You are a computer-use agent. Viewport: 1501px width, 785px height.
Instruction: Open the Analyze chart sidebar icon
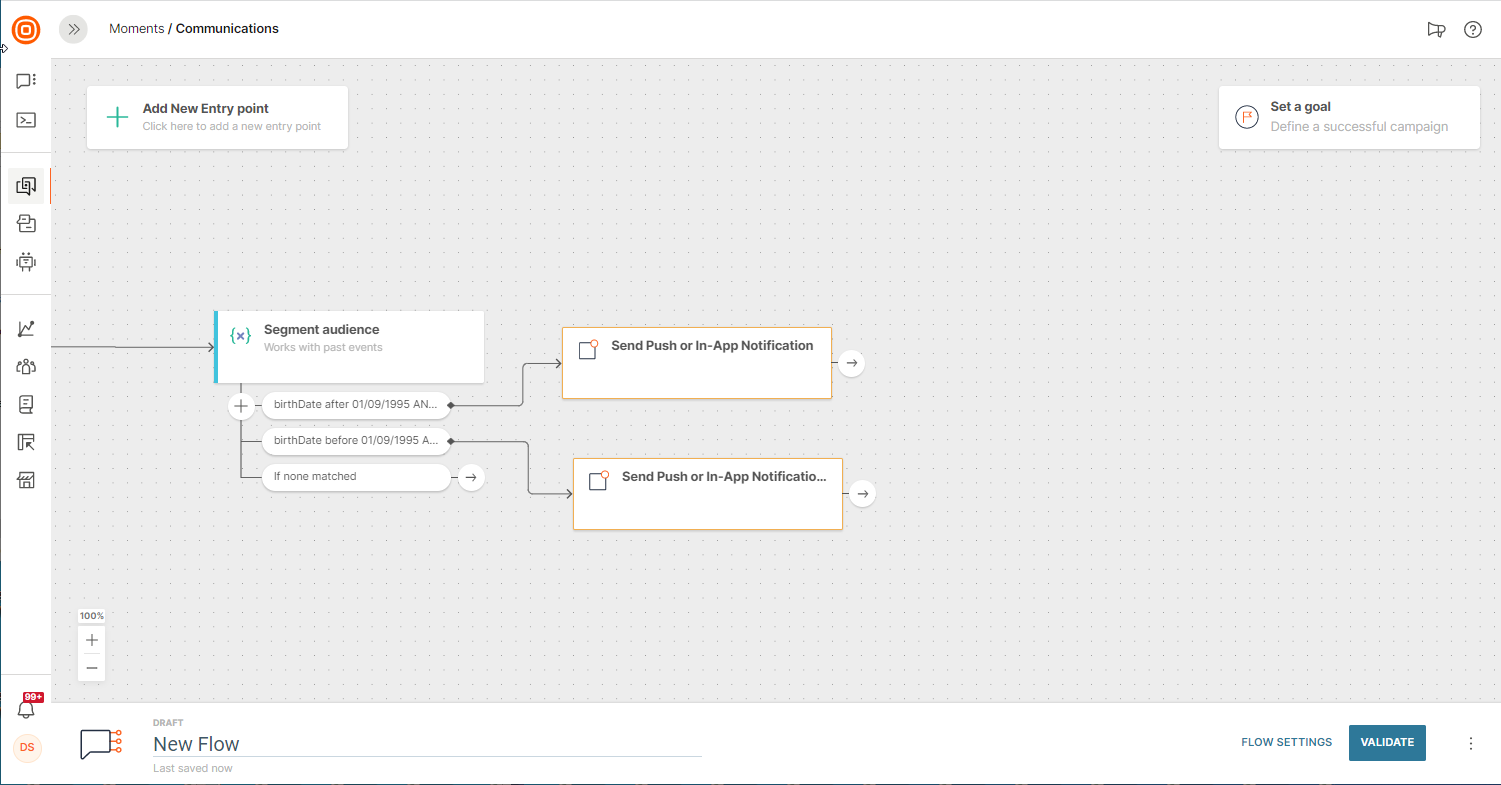[x=26, y=328]
